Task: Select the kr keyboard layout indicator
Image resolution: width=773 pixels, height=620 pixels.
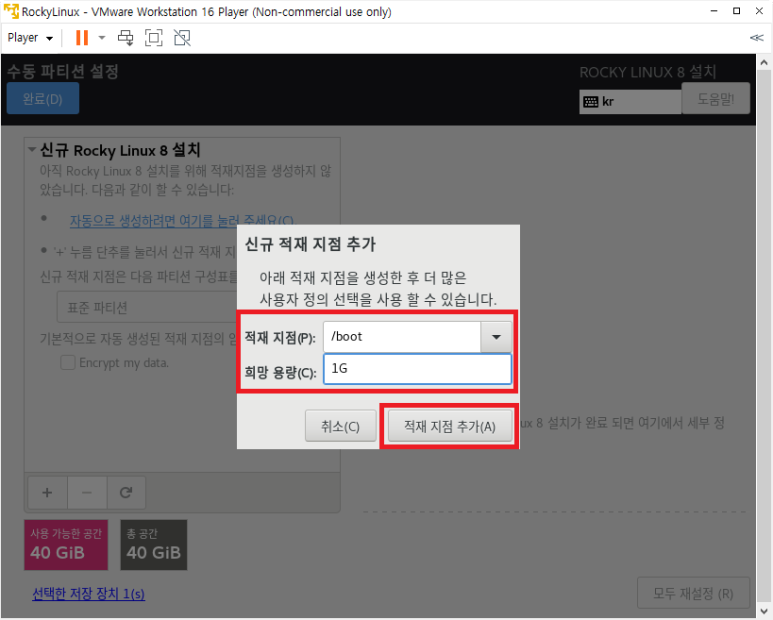Action: pyautogui.click(x=630, y=102)
